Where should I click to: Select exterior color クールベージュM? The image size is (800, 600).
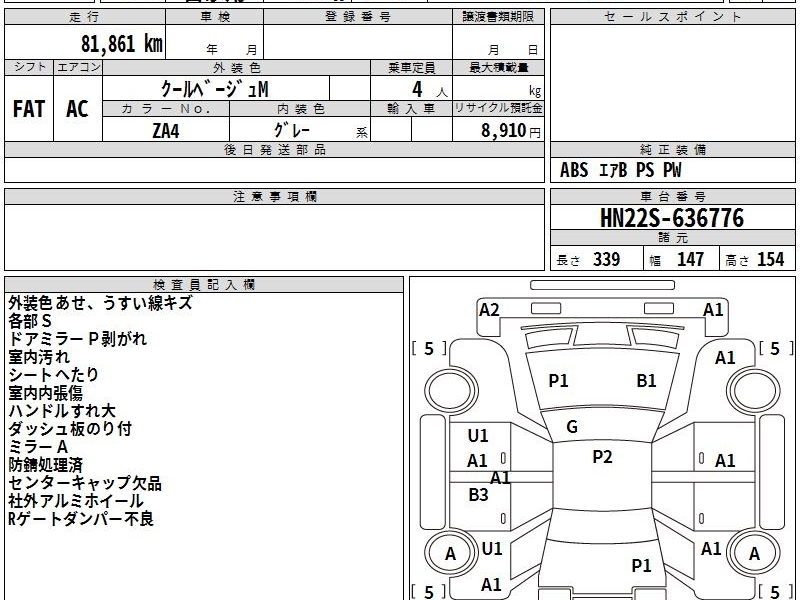[x=214, y=89]
